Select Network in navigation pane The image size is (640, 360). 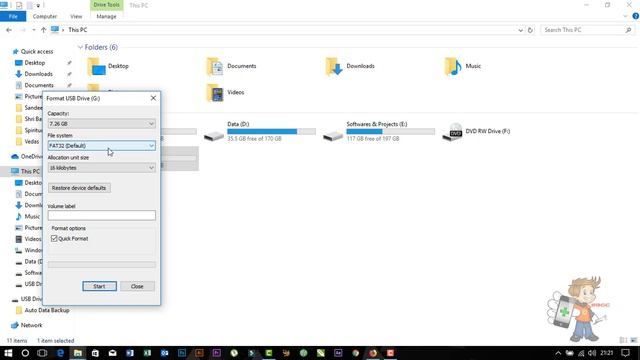coord(27,325)
